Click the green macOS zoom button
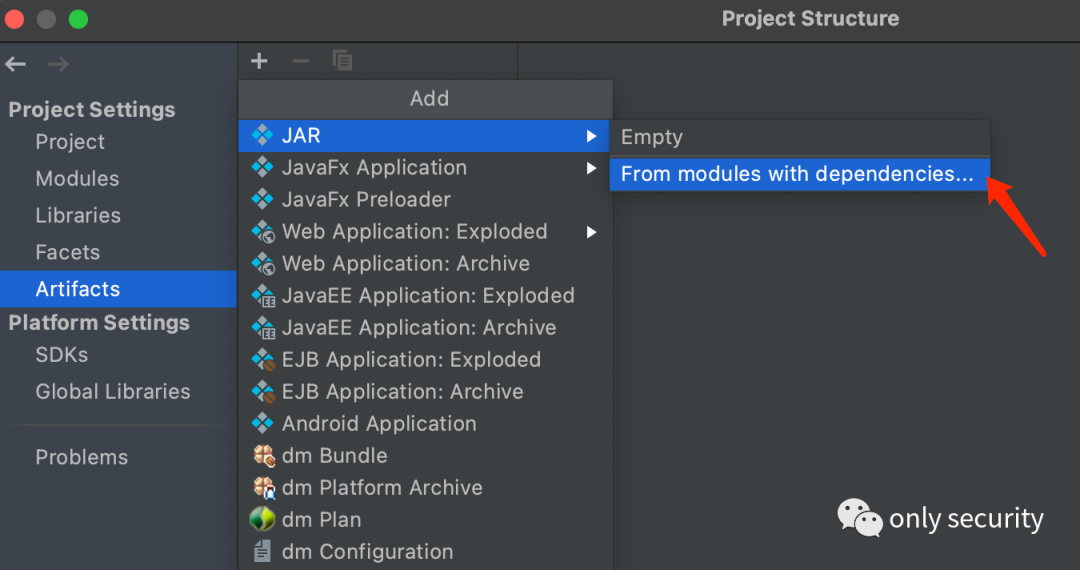The image size is (1080, 570). (78, 19)
